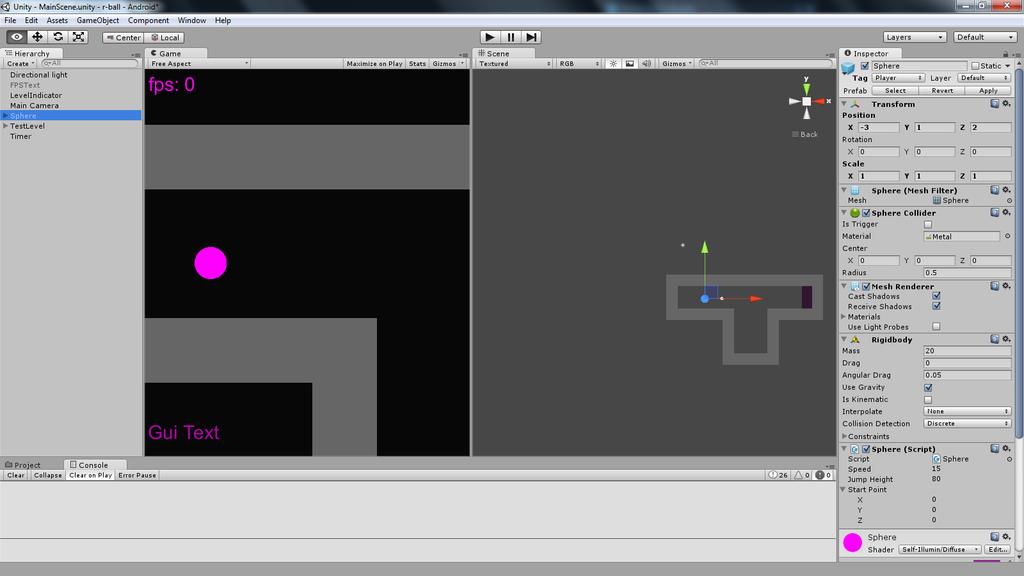This screenshot has height=576, width=1024.
Task: Open Transform component help icon
Action: 995,104
